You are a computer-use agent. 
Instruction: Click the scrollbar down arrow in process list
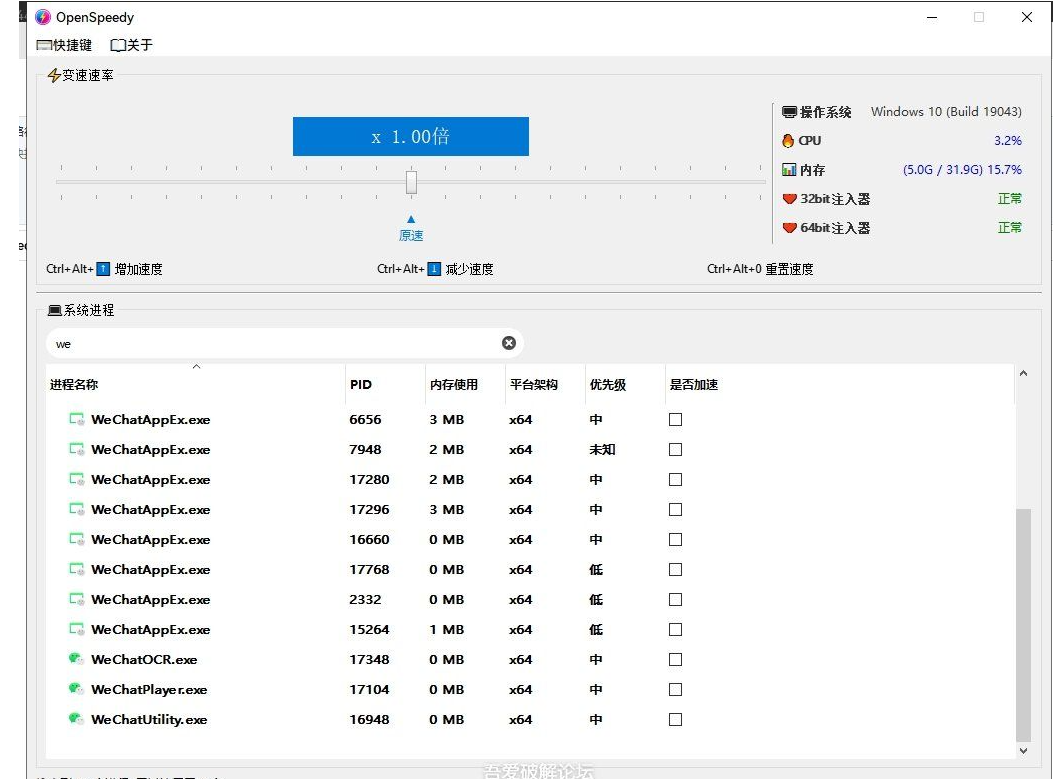(1022, 750)
